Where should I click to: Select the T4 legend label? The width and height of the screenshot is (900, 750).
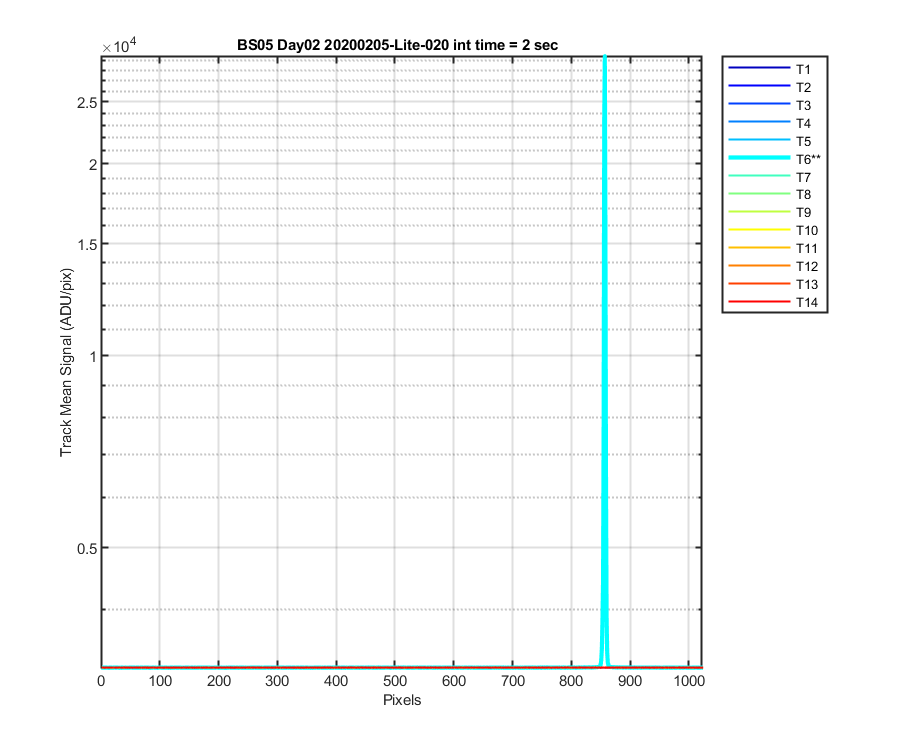point(803,123)
